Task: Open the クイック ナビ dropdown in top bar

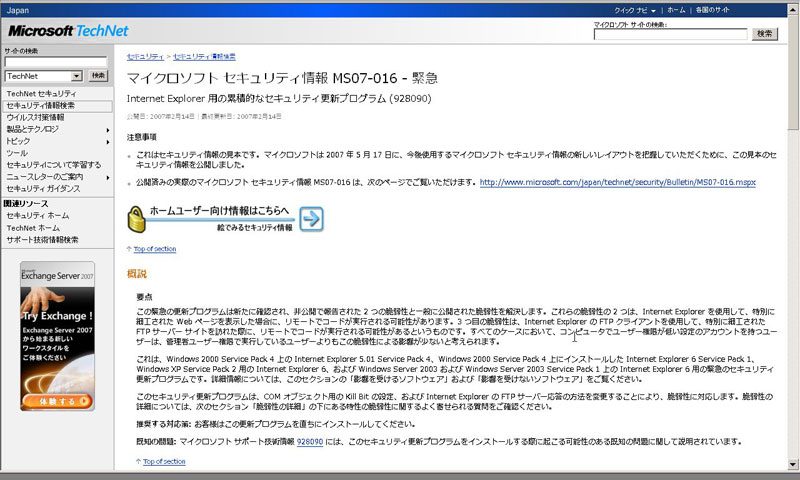Action: coord(635,10)
